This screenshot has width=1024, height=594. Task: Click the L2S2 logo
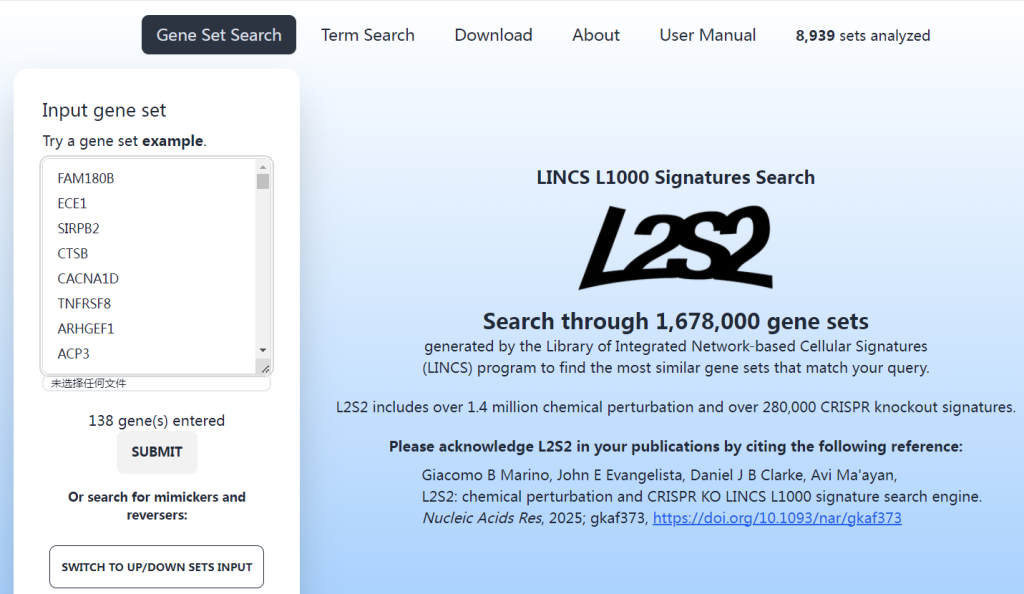(675, 247)
